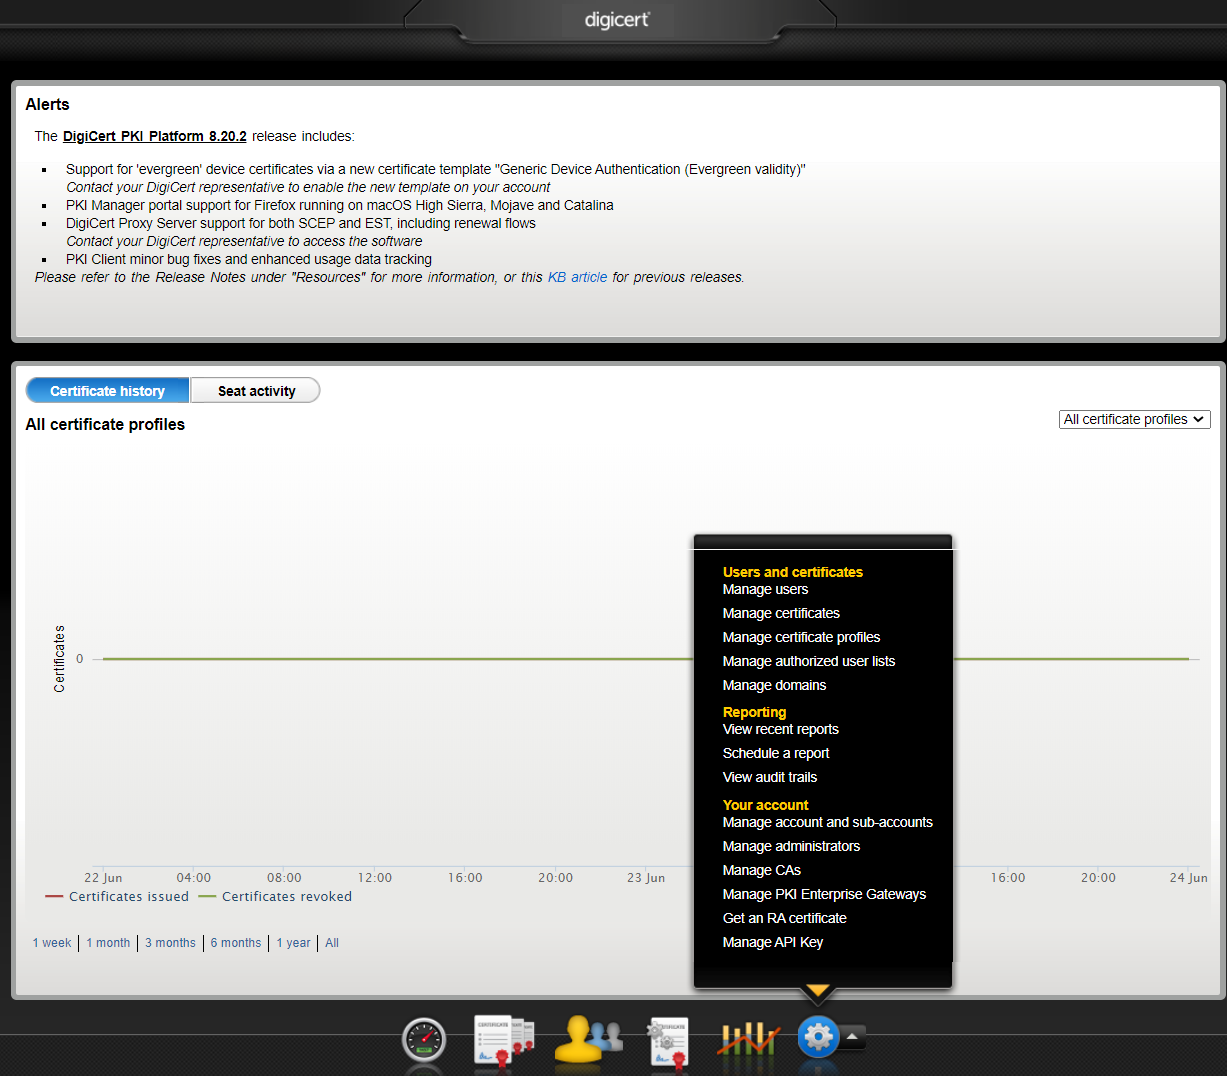Image resolution: width=1227 pixels, height=1076 pixels.
Task: Switch to Seat activity tab
Action: point(256,391)
